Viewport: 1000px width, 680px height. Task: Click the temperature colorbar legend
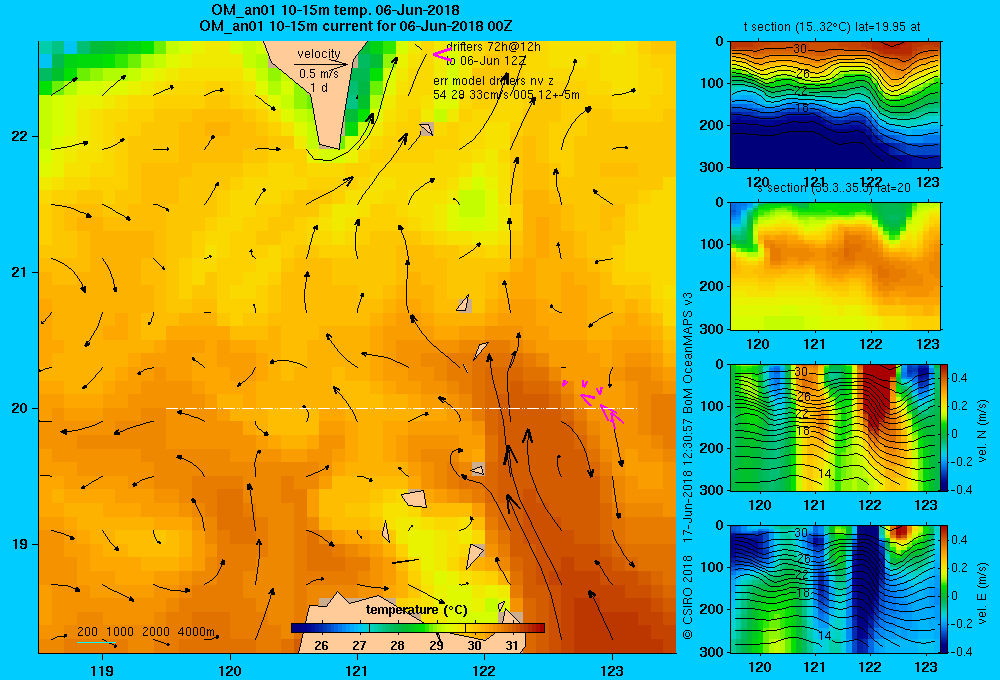click(x=417, y=628)
